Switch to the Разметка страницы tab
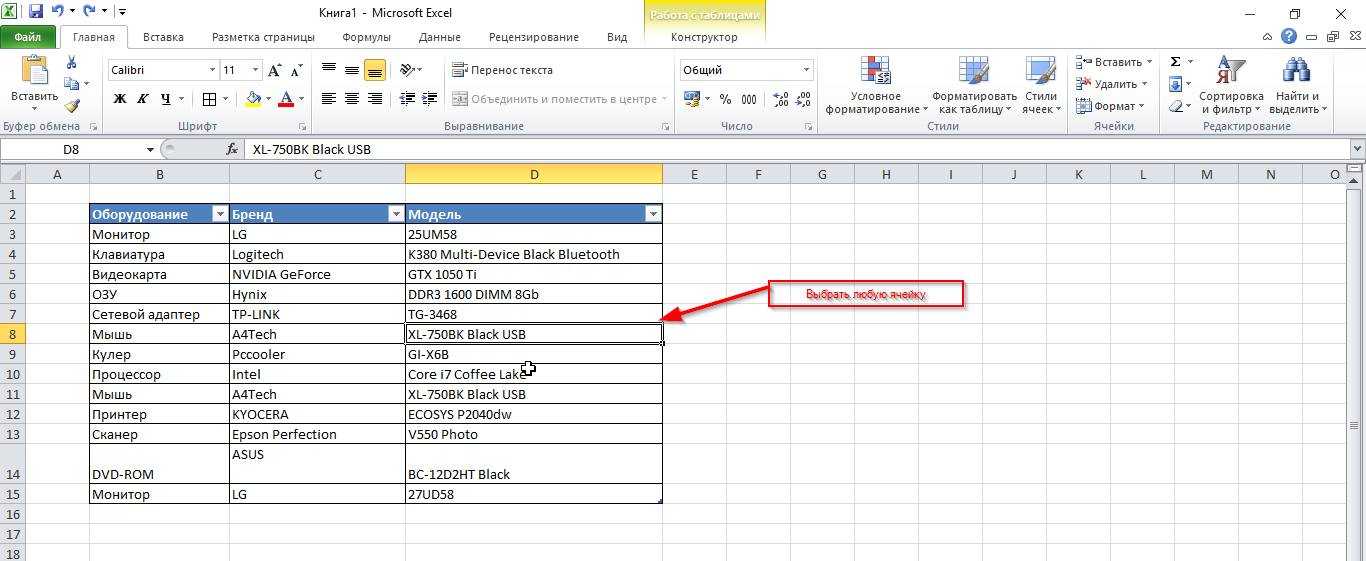Image resolution: width=1366 pixels, height=561 pixels. coord(263,37)
